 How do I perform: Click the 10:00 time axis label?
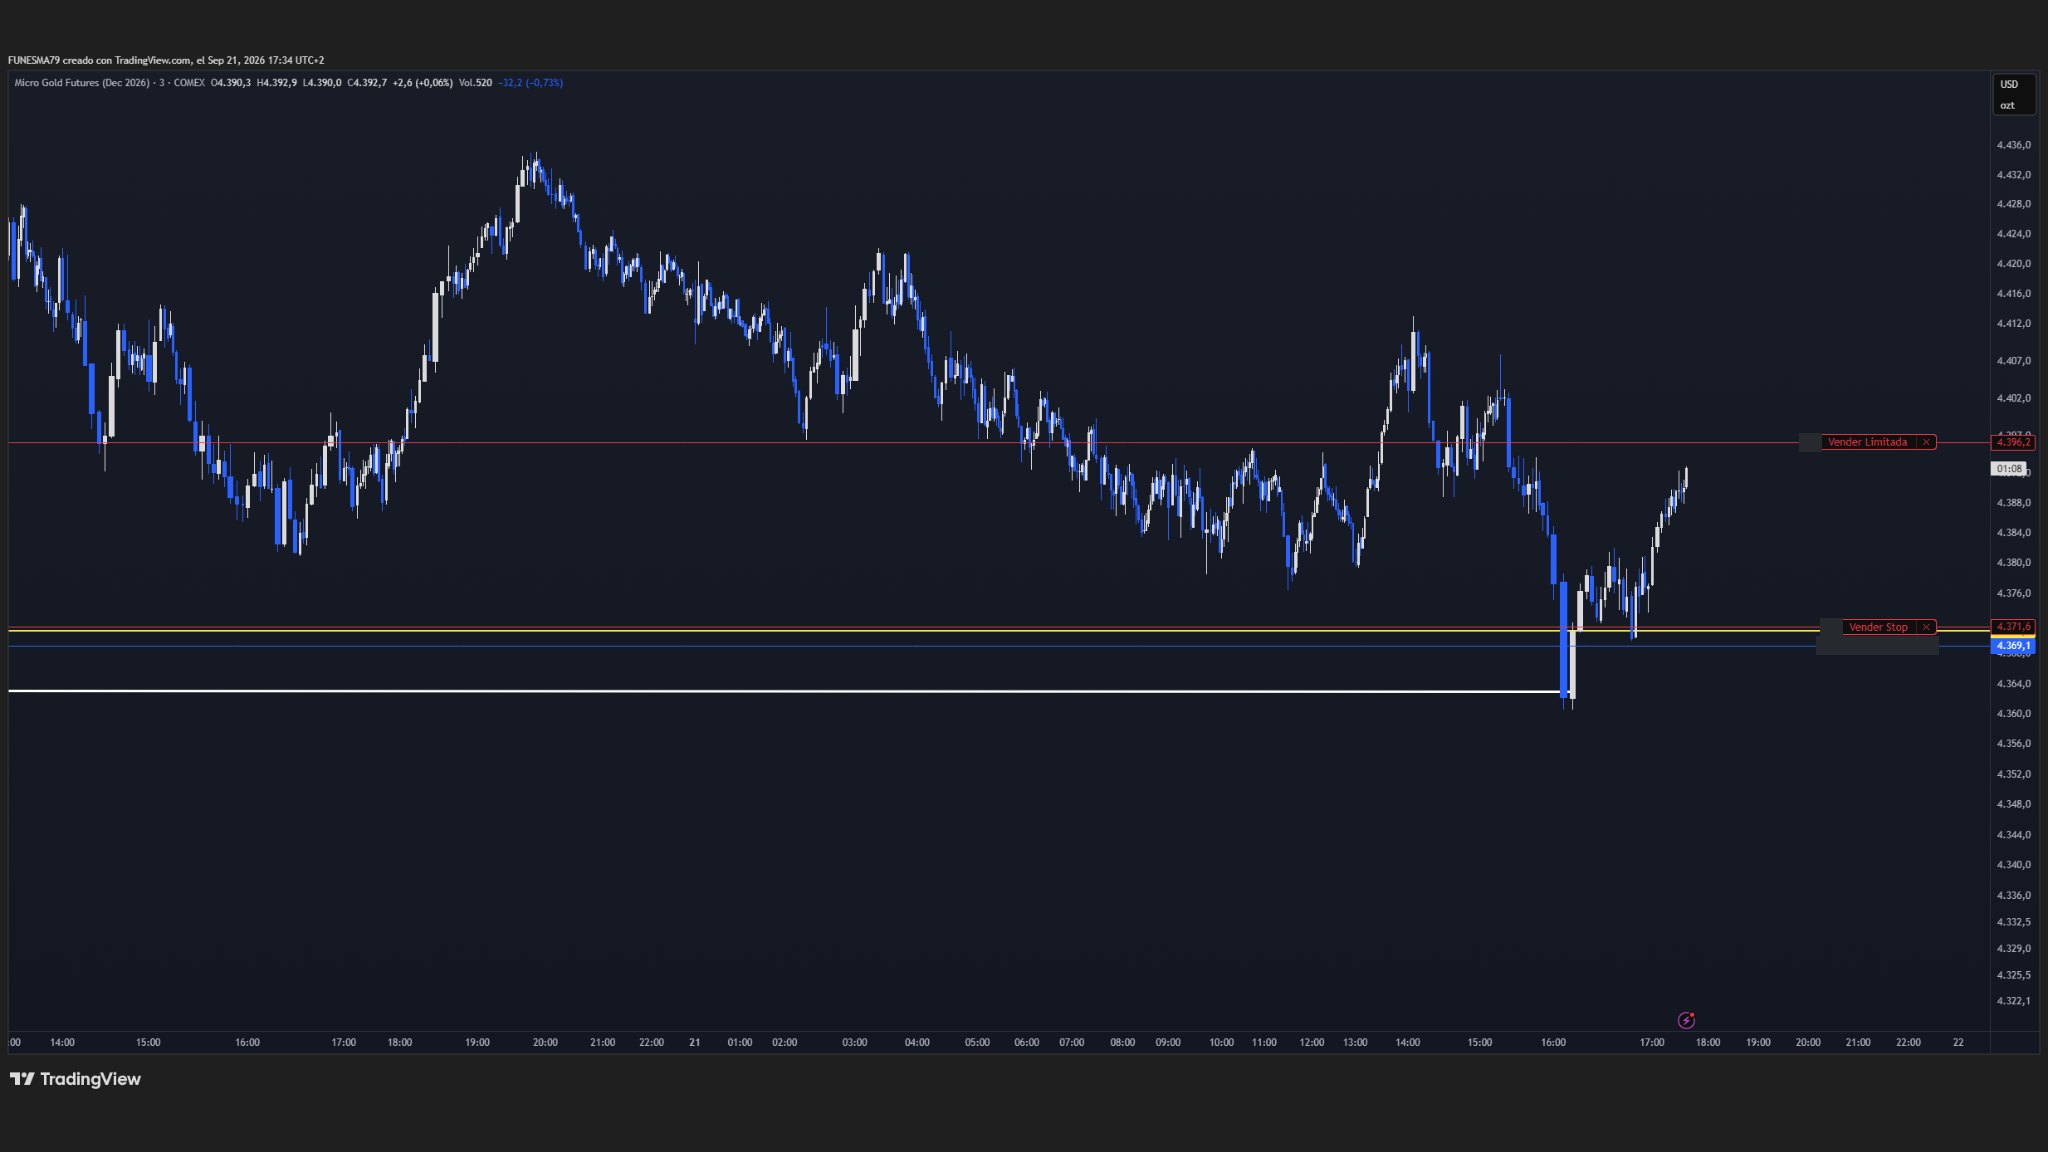pyautogui.click(x=1221, y=1042)
